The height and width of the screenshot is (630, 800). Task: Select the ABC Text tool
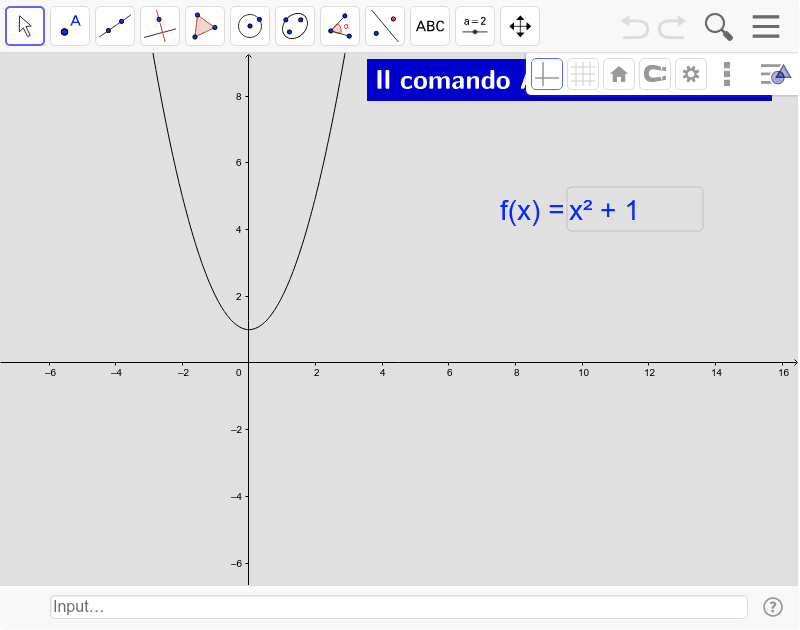[x=430, y=26]
